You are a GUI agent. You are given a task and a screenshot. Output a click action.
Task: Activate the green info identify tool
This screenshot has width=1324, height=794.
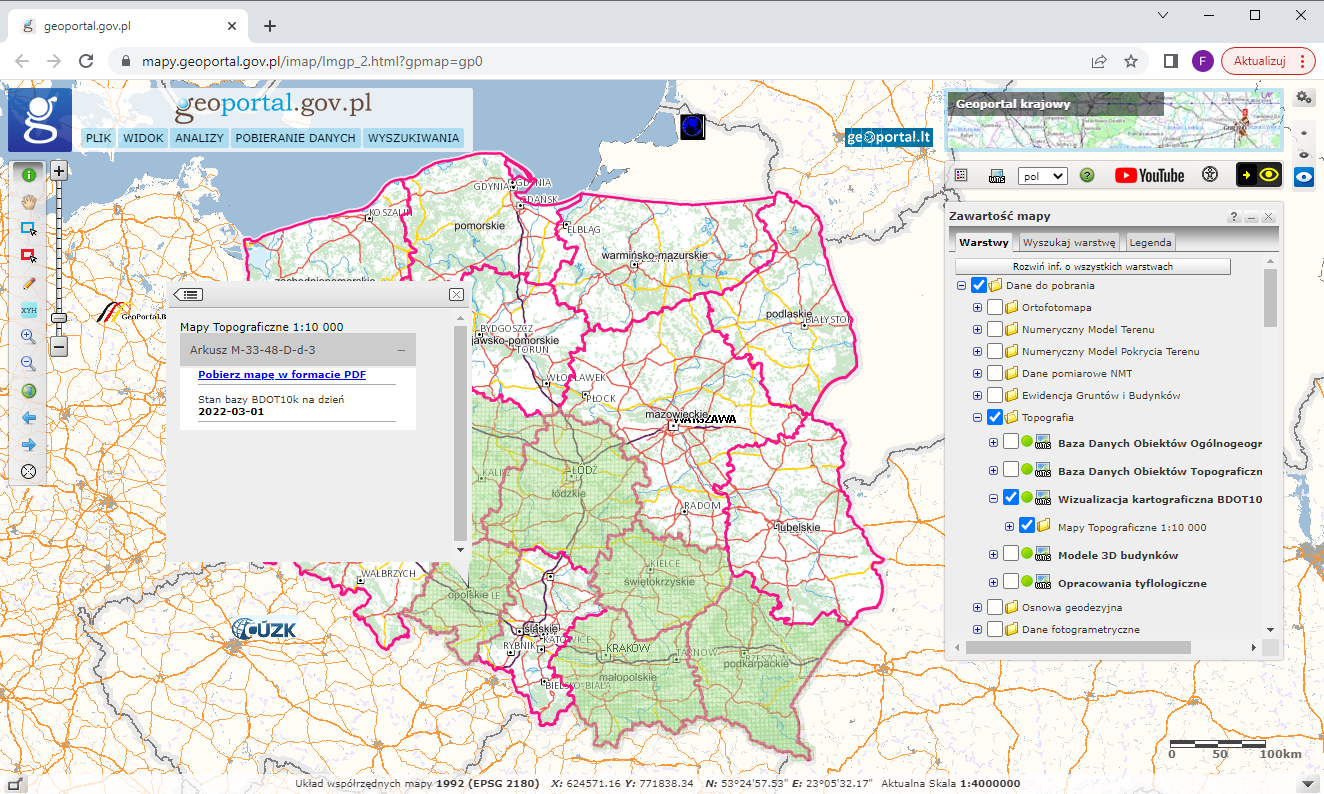coord(28,175)
